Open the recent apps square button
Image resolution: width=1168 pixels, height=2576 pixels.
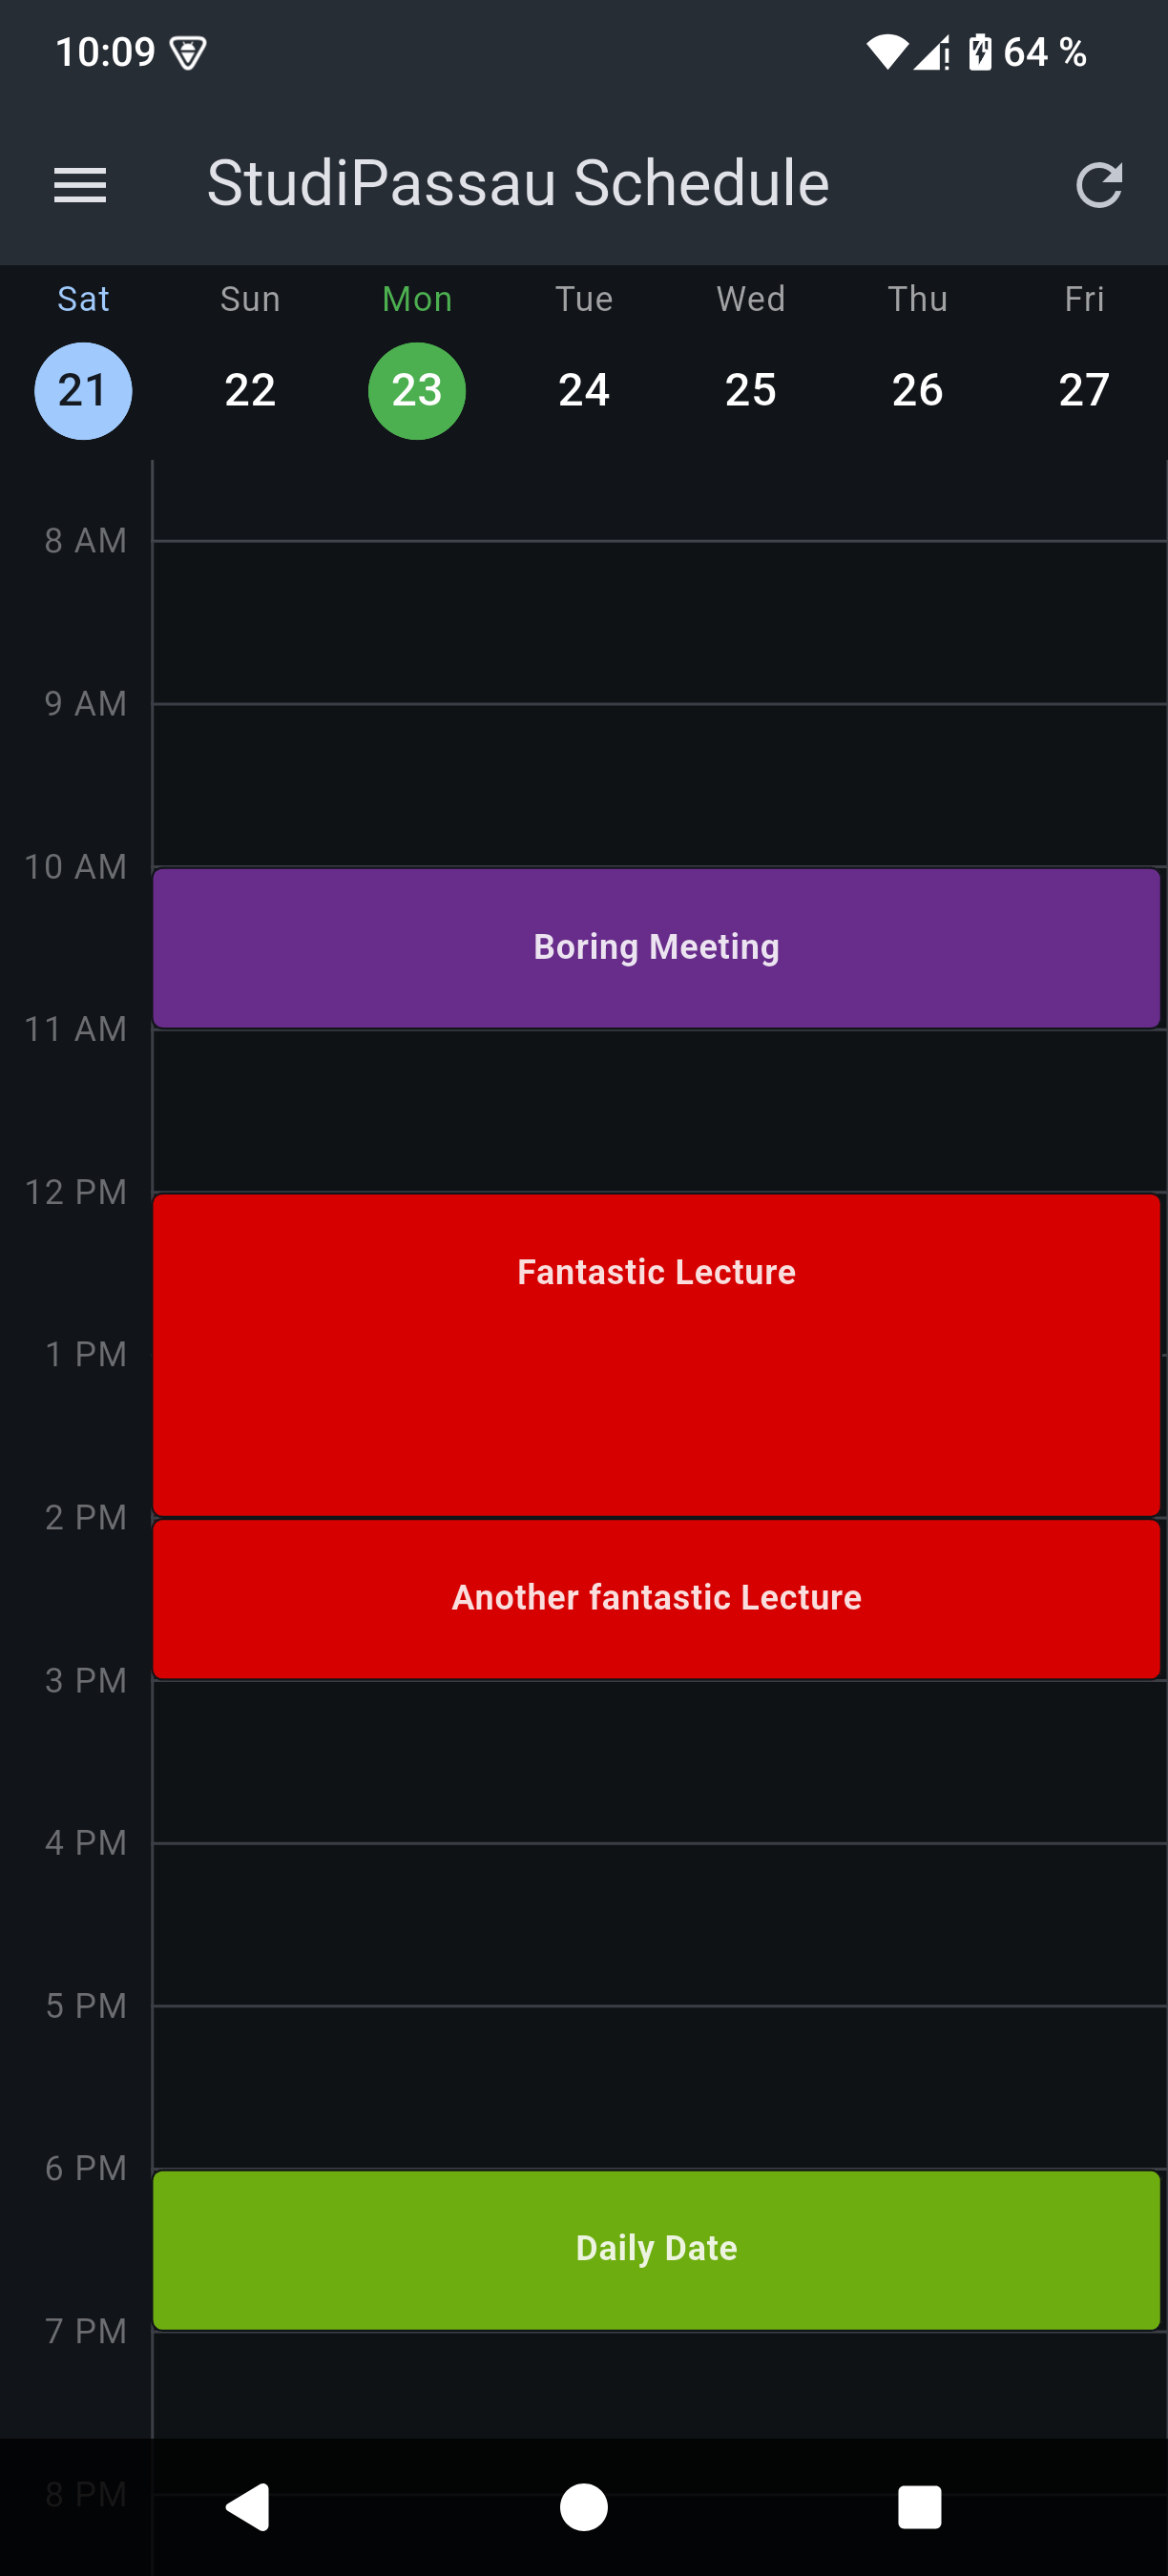point(920,2506)
